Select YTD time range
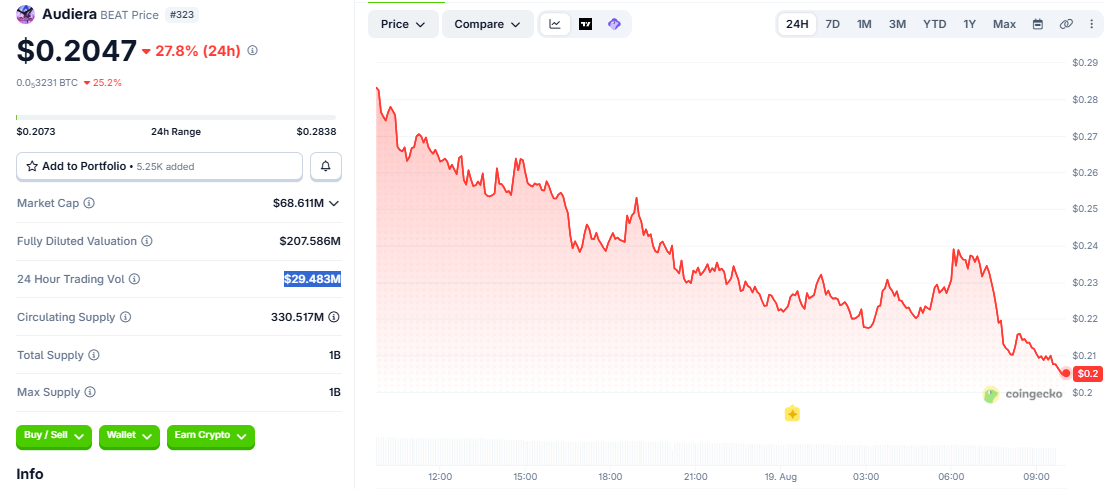 [935, 24]
